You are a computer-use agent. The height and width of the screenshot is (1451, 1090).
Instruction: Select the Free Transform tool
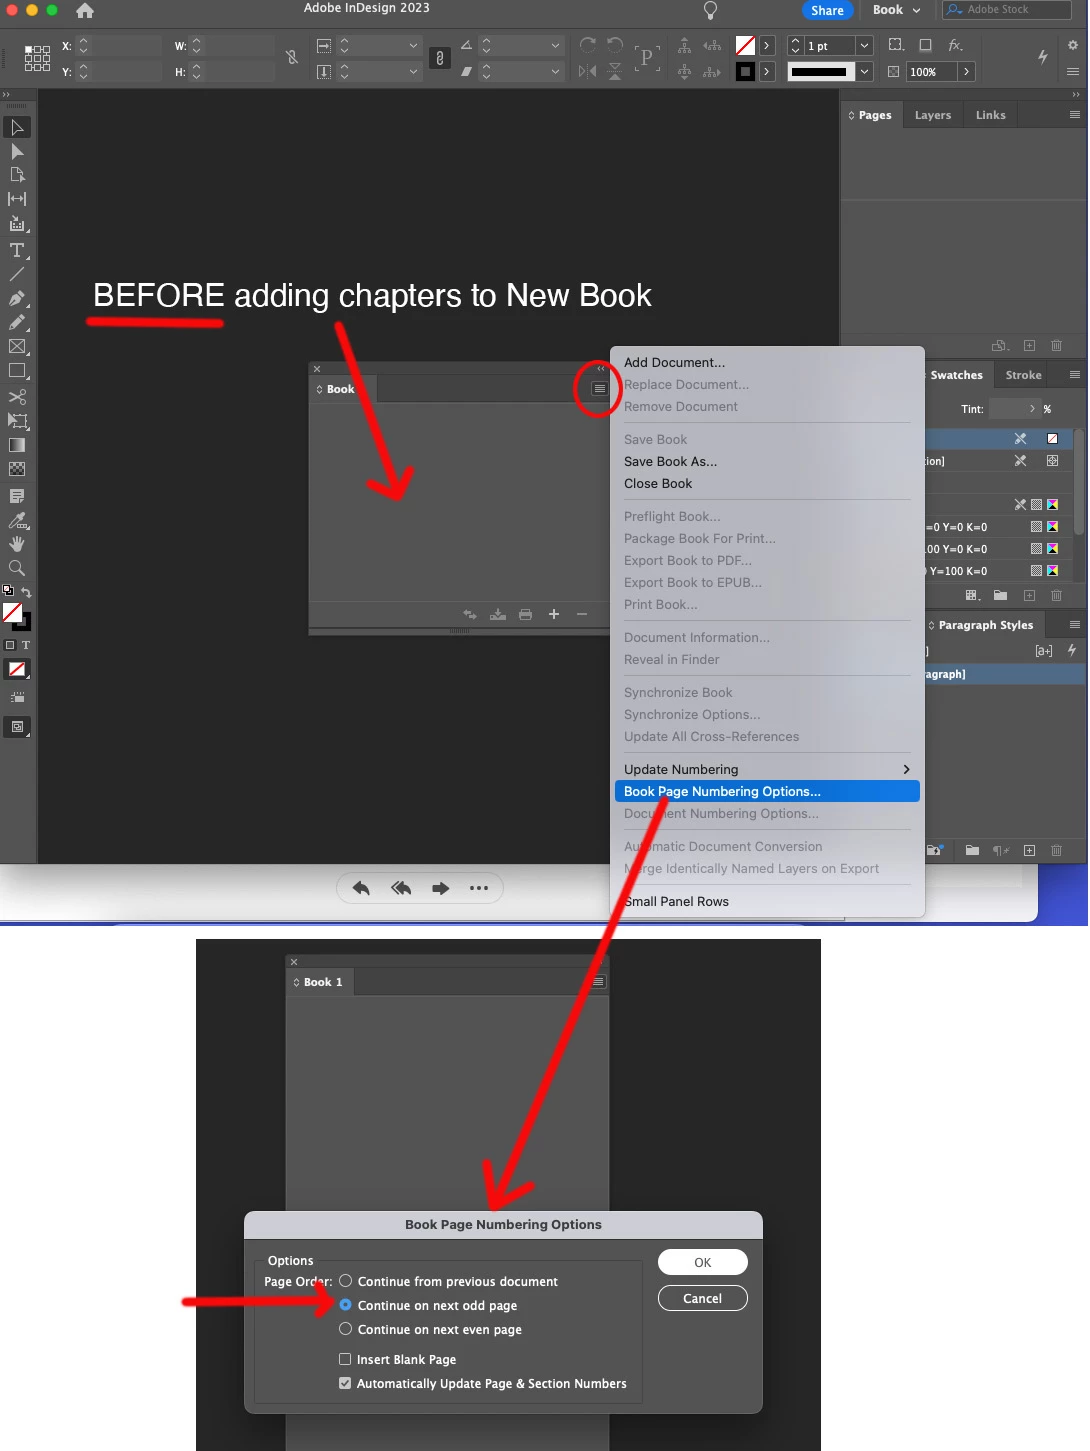[17, 421]
